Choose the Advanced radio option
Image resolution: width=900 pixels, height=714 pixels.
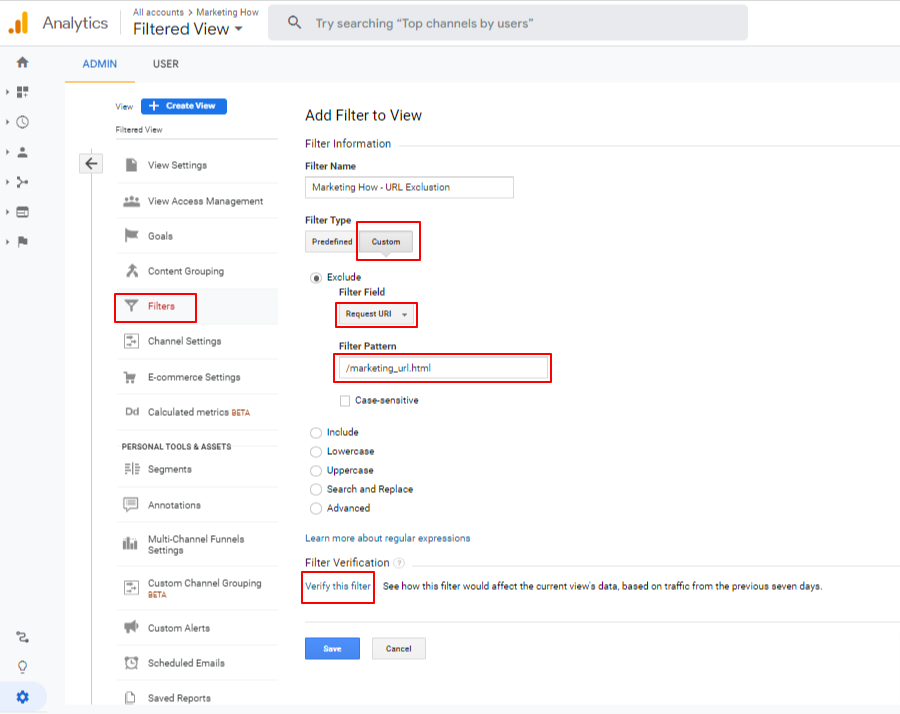(x=316, y=509)
